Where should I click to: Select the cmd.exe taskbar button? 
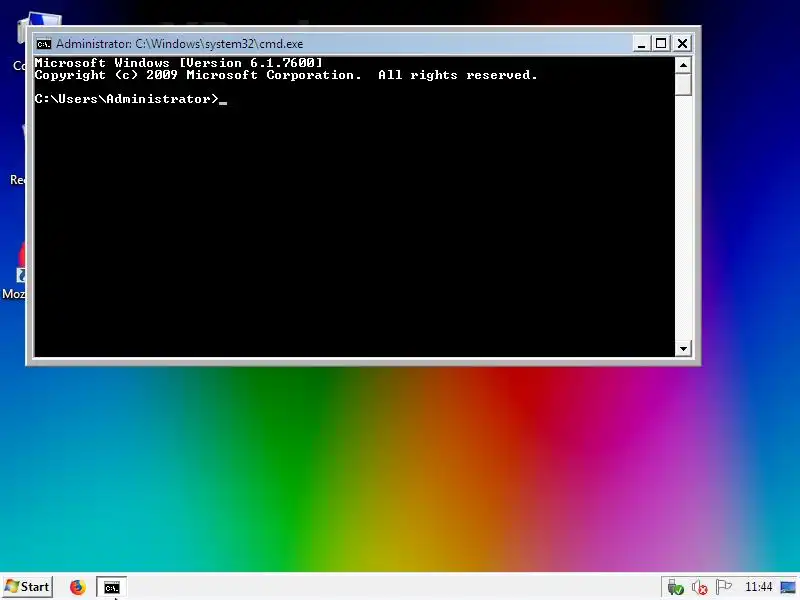click(x=112, y=587)
